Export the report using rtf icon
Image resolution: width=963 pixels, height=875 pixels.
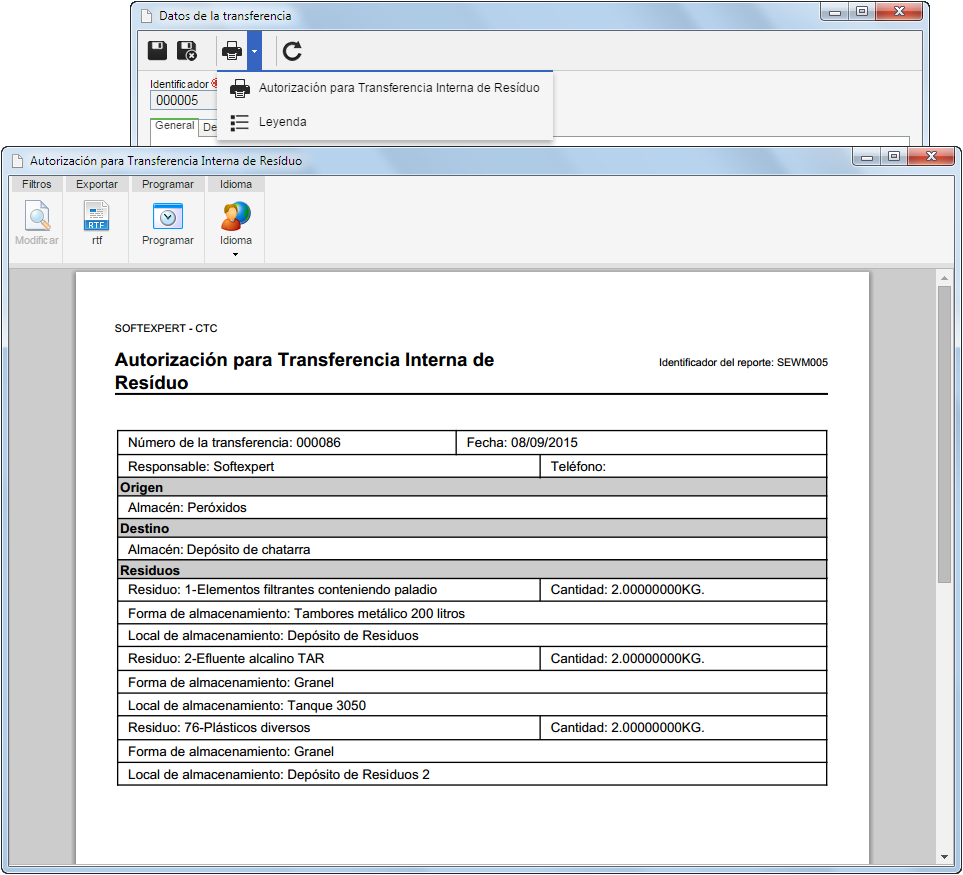(96, 216)
